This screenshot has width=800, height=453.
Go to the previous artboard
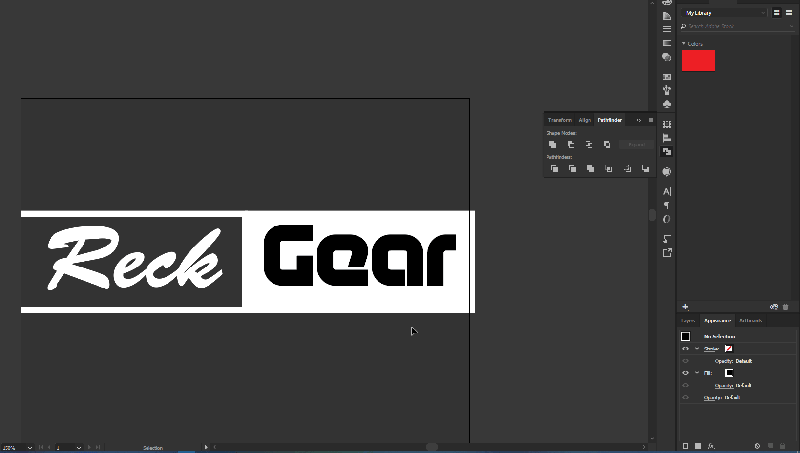point(49,448)
